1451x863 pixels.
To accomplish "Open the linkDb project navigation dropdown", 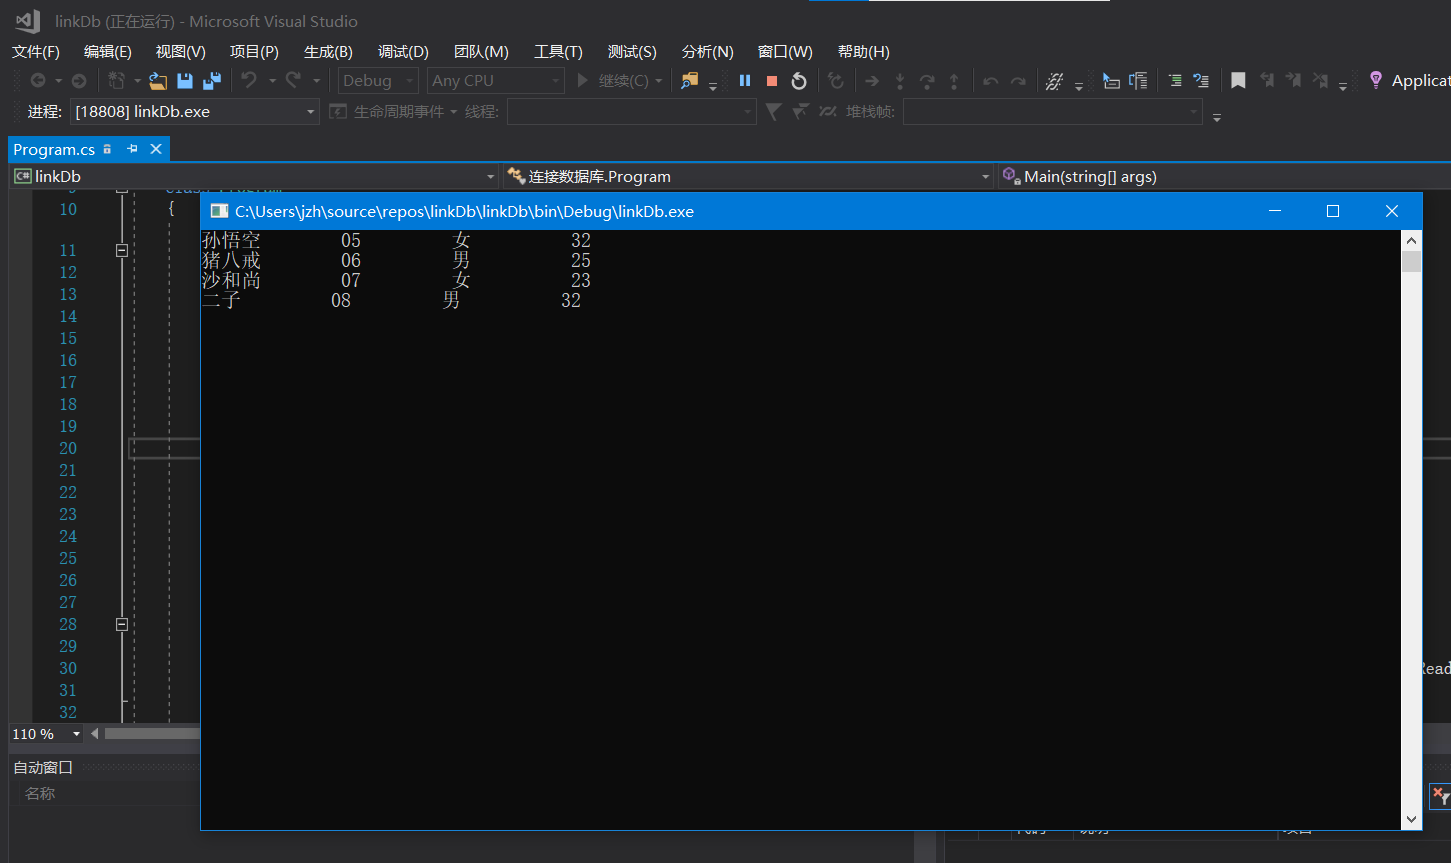I will (x=254, y=177).
